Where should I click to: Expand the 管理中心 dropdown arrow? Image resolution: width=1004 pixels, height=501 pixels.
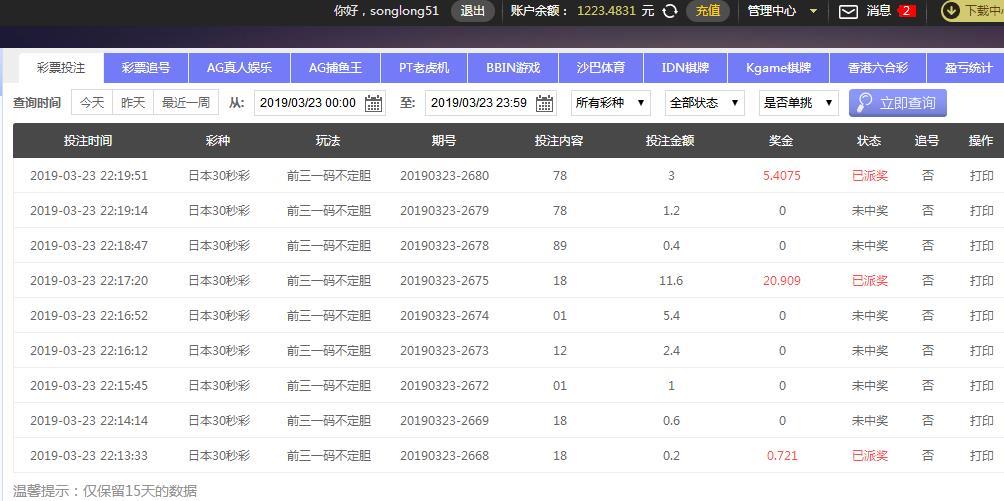click(x=813, y=11)
